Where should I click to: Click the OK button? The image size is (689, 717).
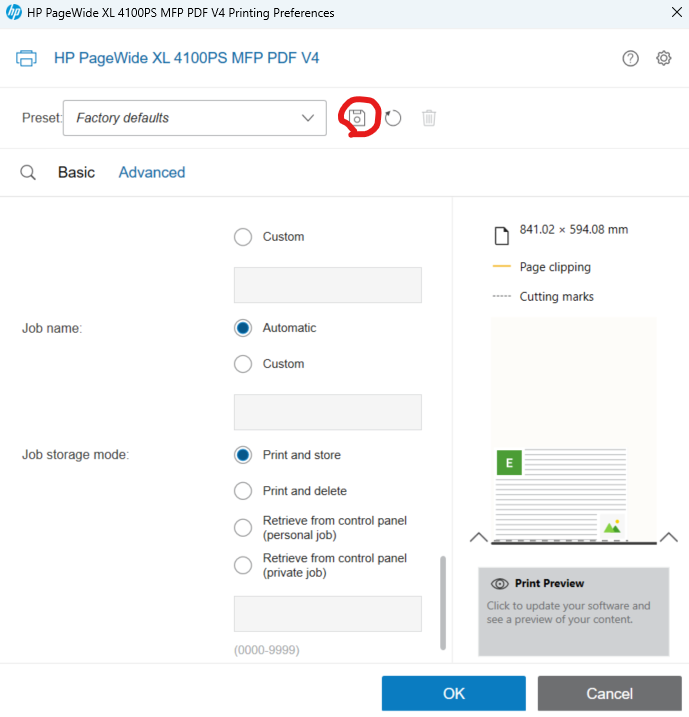coord(454,693)
